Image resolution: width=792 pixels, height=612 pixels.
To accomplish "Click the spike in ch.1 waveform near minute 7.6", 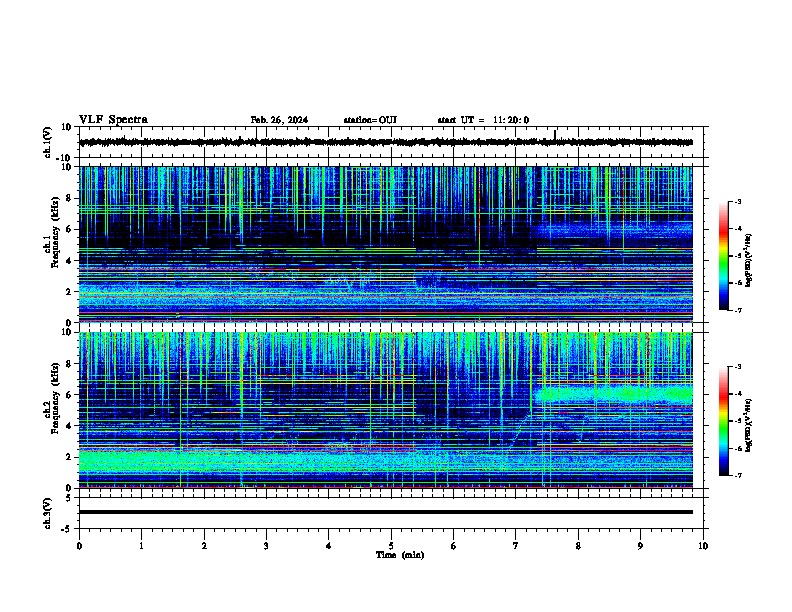I will point(555,135).
